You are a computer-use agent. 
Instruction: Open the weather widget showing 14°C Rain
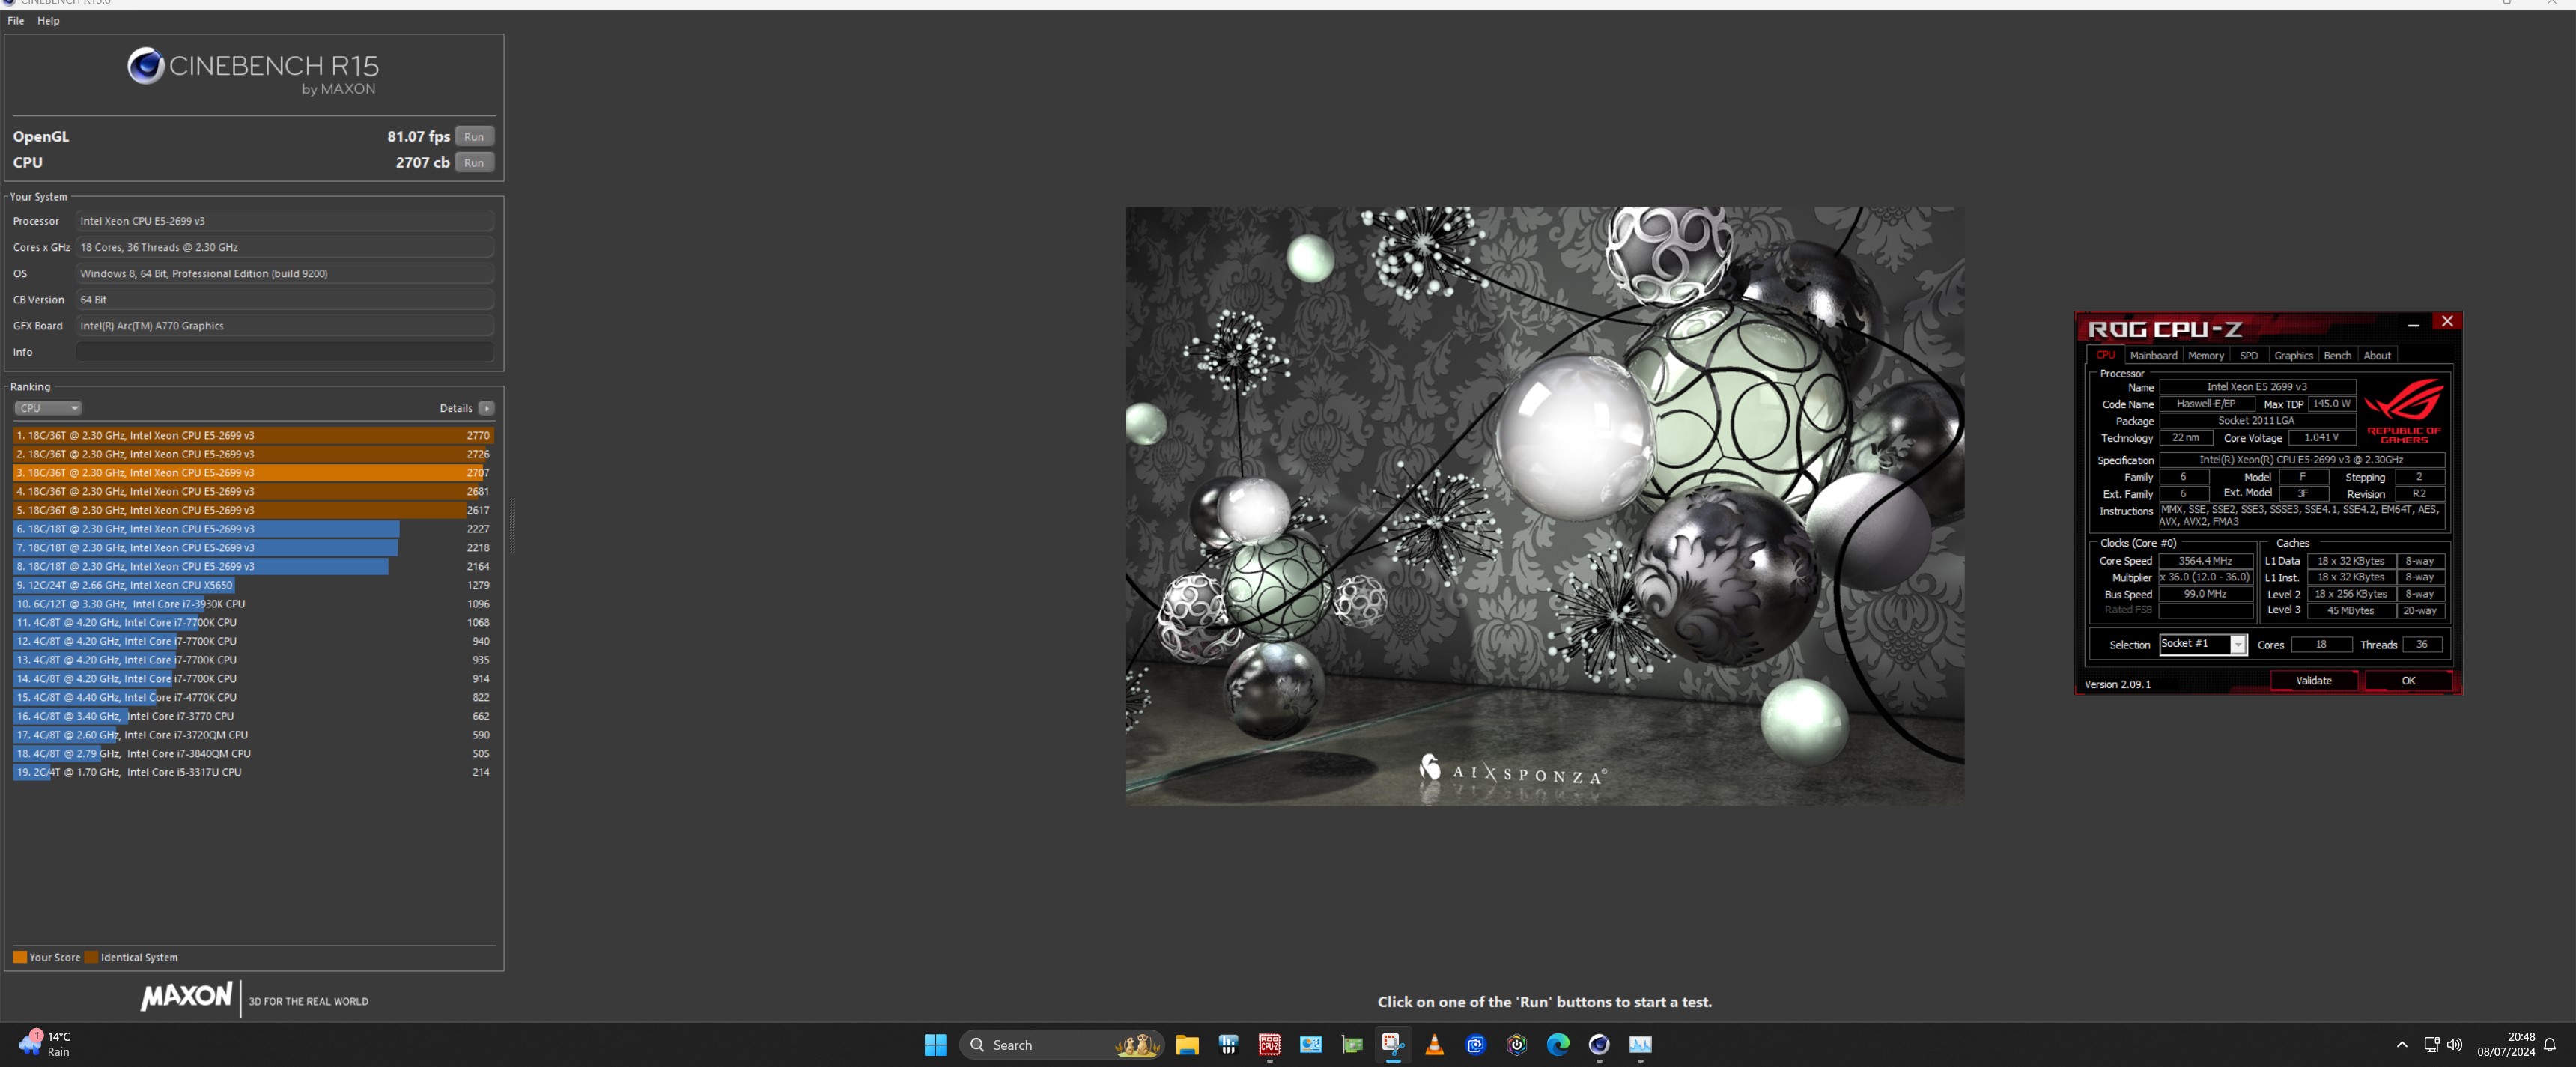45,1044
